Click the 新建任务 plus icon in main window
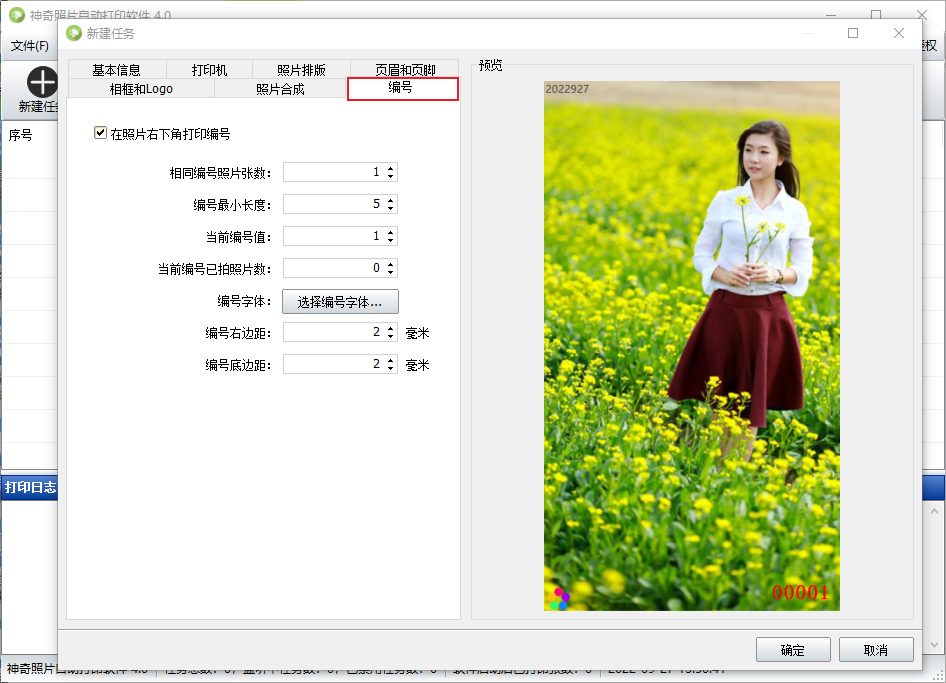The image size is (946, 683). tap(42, 82)
